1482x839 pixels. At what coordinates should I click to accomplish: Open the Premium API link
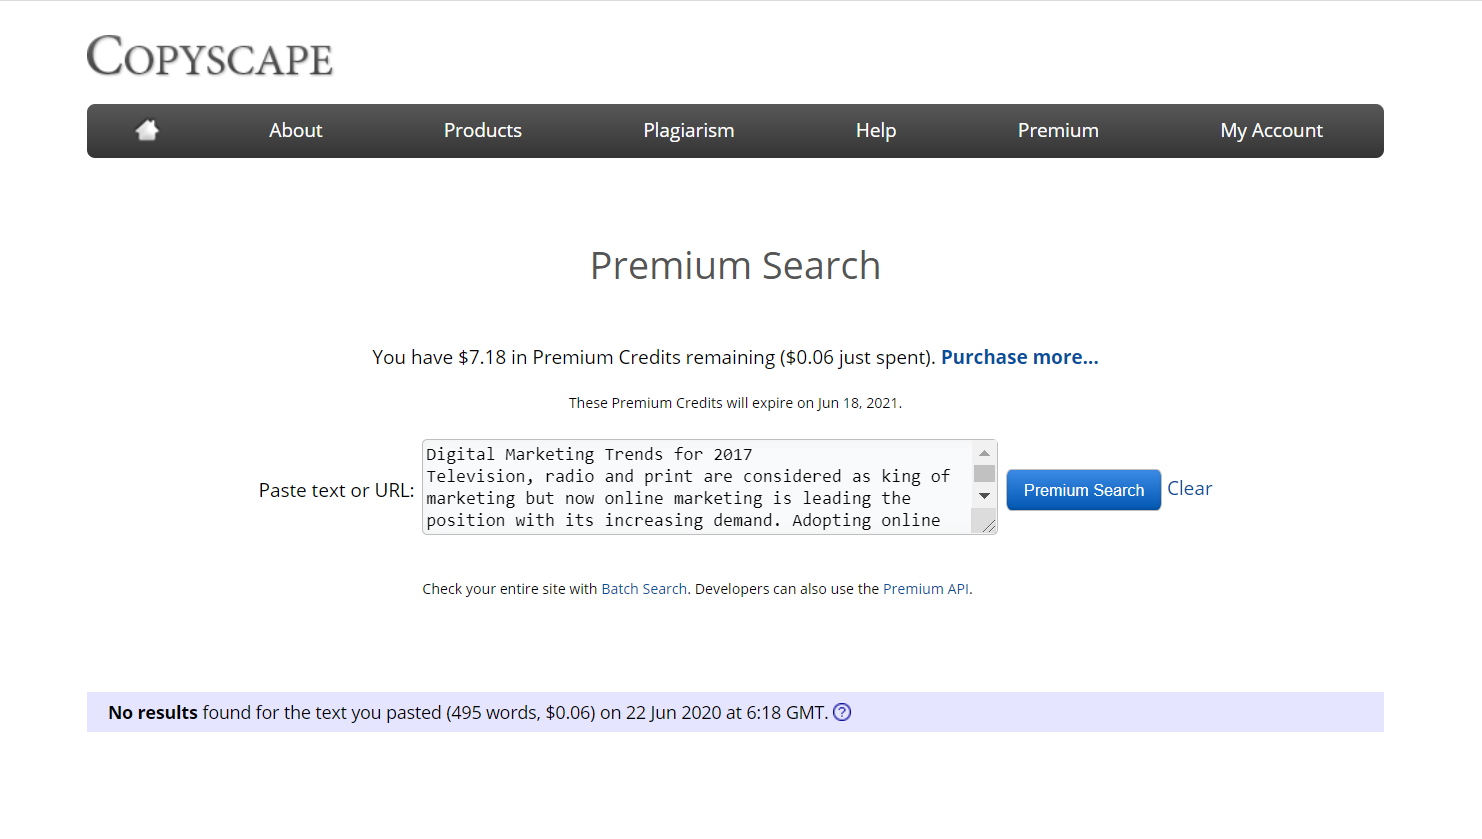926,589
